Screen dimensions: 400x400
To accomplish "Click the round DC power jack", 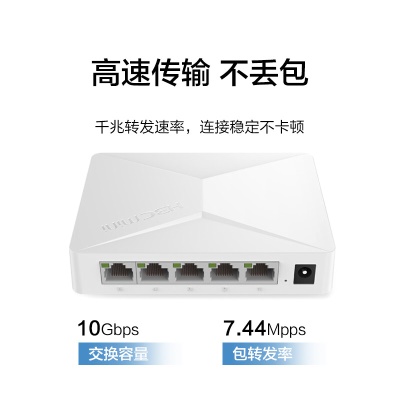I will [305, 274].
